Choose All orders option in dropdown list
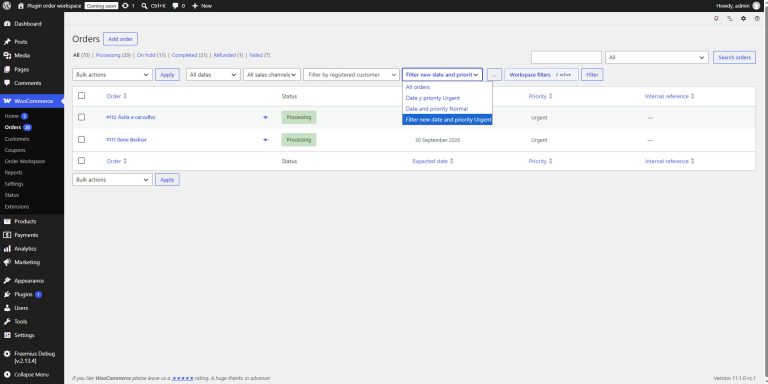The image size is (768, 384). (447, 87)
